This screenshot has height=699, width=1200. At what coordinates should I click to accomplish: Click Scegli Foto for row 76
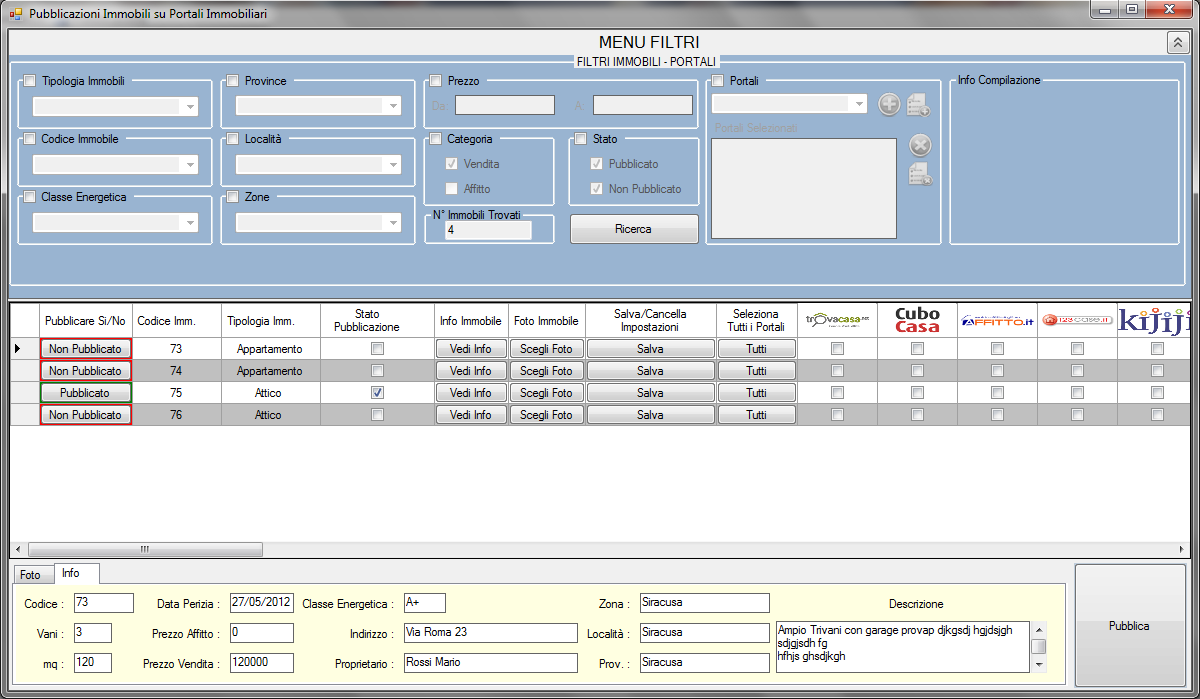546,415
